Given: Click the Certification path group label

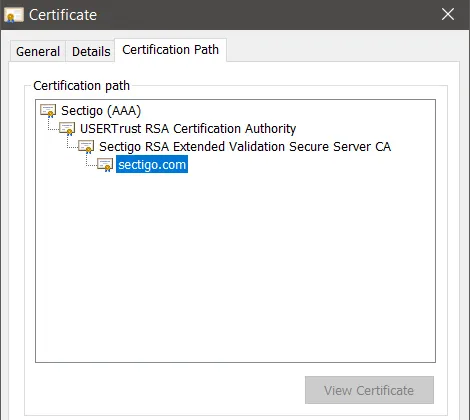Looking at the screenshot, I should (81, 86).
